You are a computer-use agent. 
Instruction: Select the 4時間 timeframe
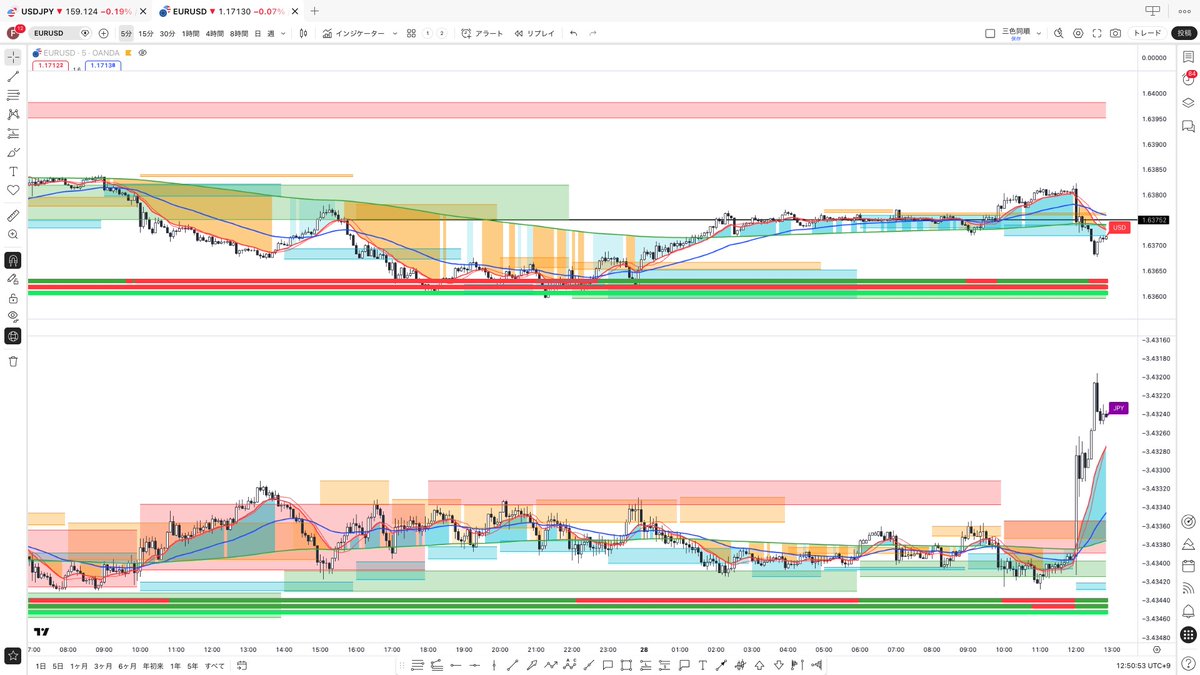(215, 33)
